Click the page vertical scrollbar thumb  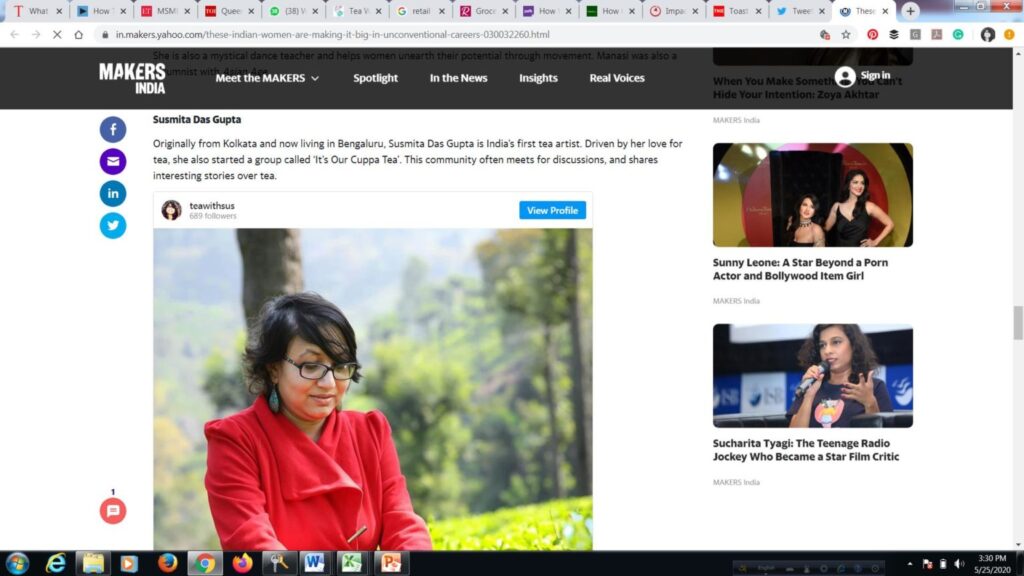coord(1017,323)
